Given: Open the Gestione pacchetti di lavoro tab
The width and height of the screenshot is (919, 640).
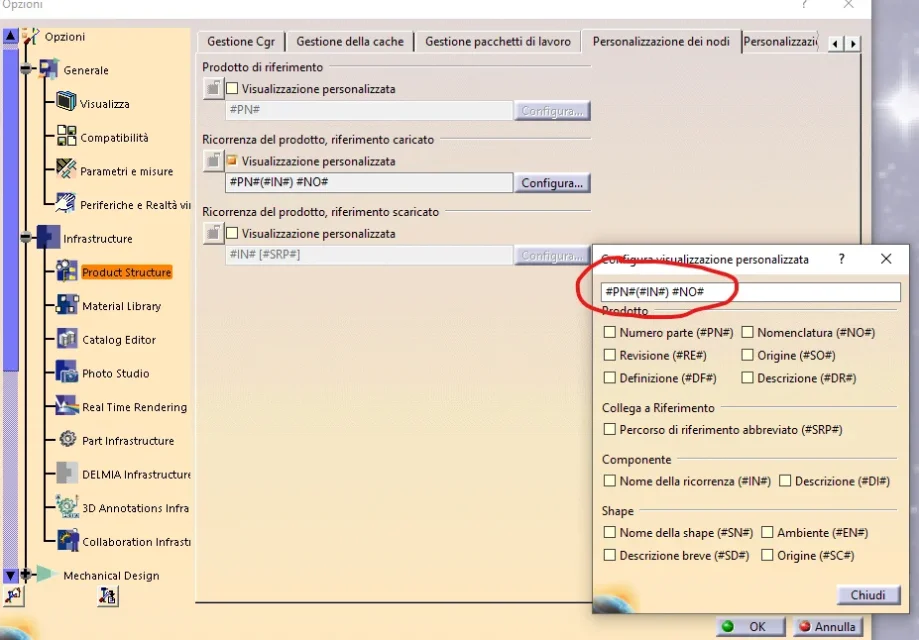Looking at the screenshot, I should click(498, 42).
